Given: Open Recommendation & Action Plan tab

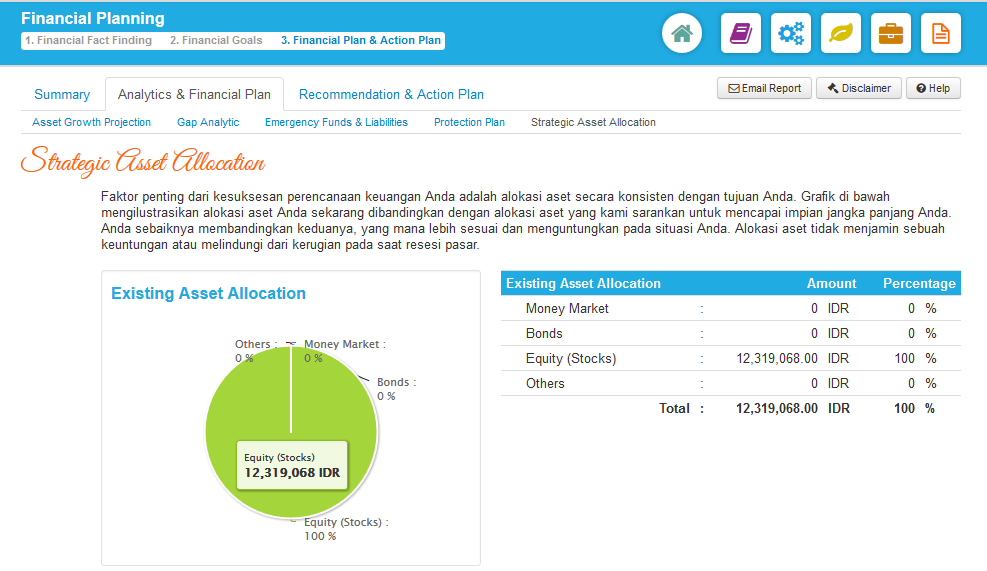Looking at the screenshot, I should tap(391, 95).
